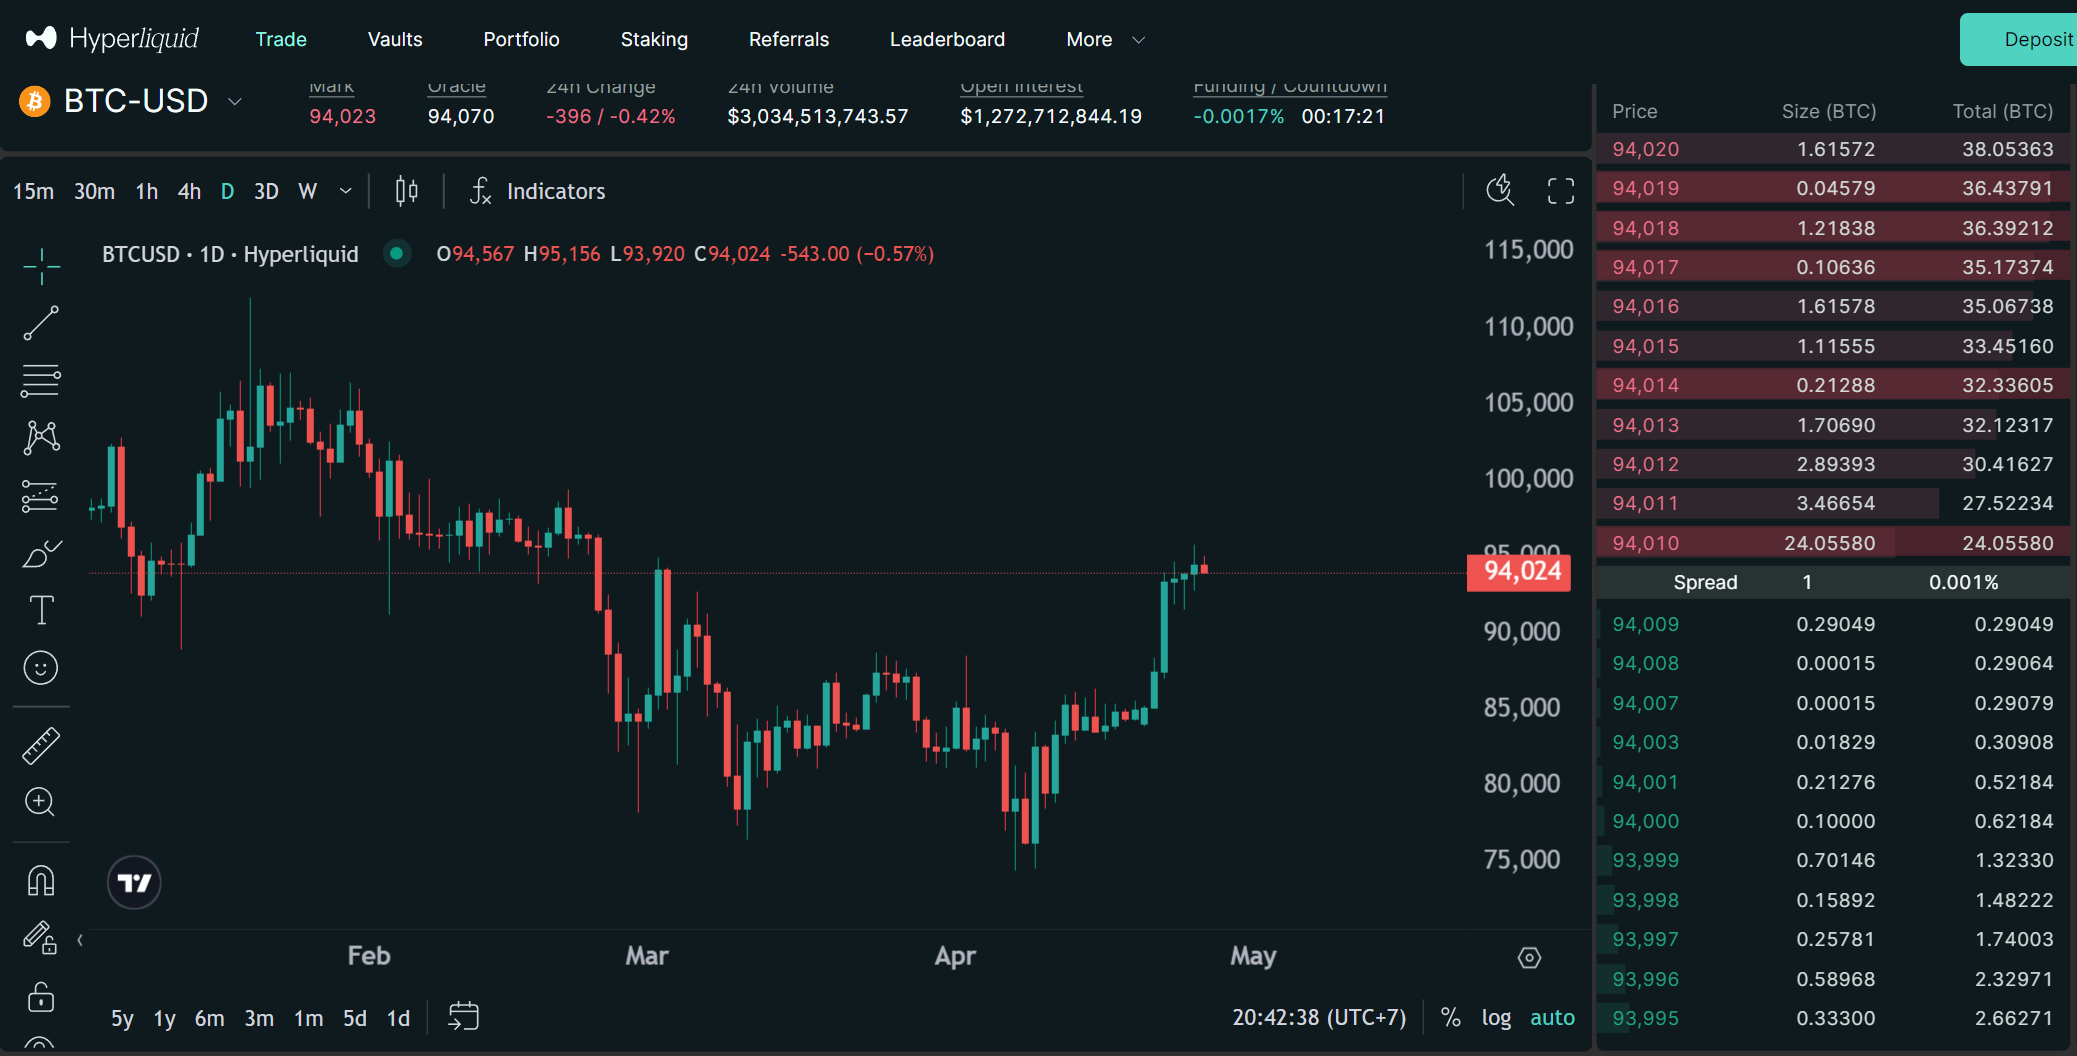Open the emoji icons tool

[x=41, y=667]
